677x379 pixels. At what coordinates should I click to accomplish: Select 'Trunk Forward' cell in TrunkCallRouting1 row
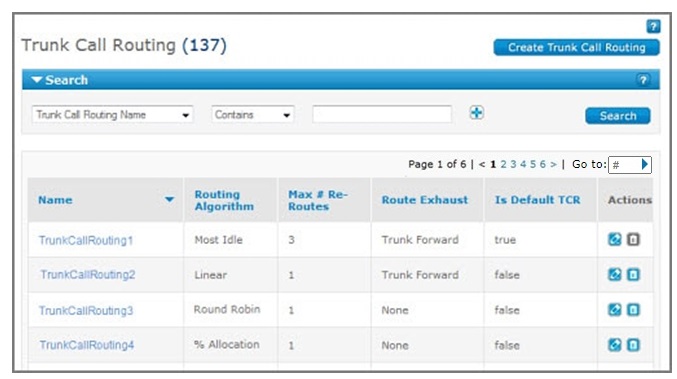click(x=420, y=240)
